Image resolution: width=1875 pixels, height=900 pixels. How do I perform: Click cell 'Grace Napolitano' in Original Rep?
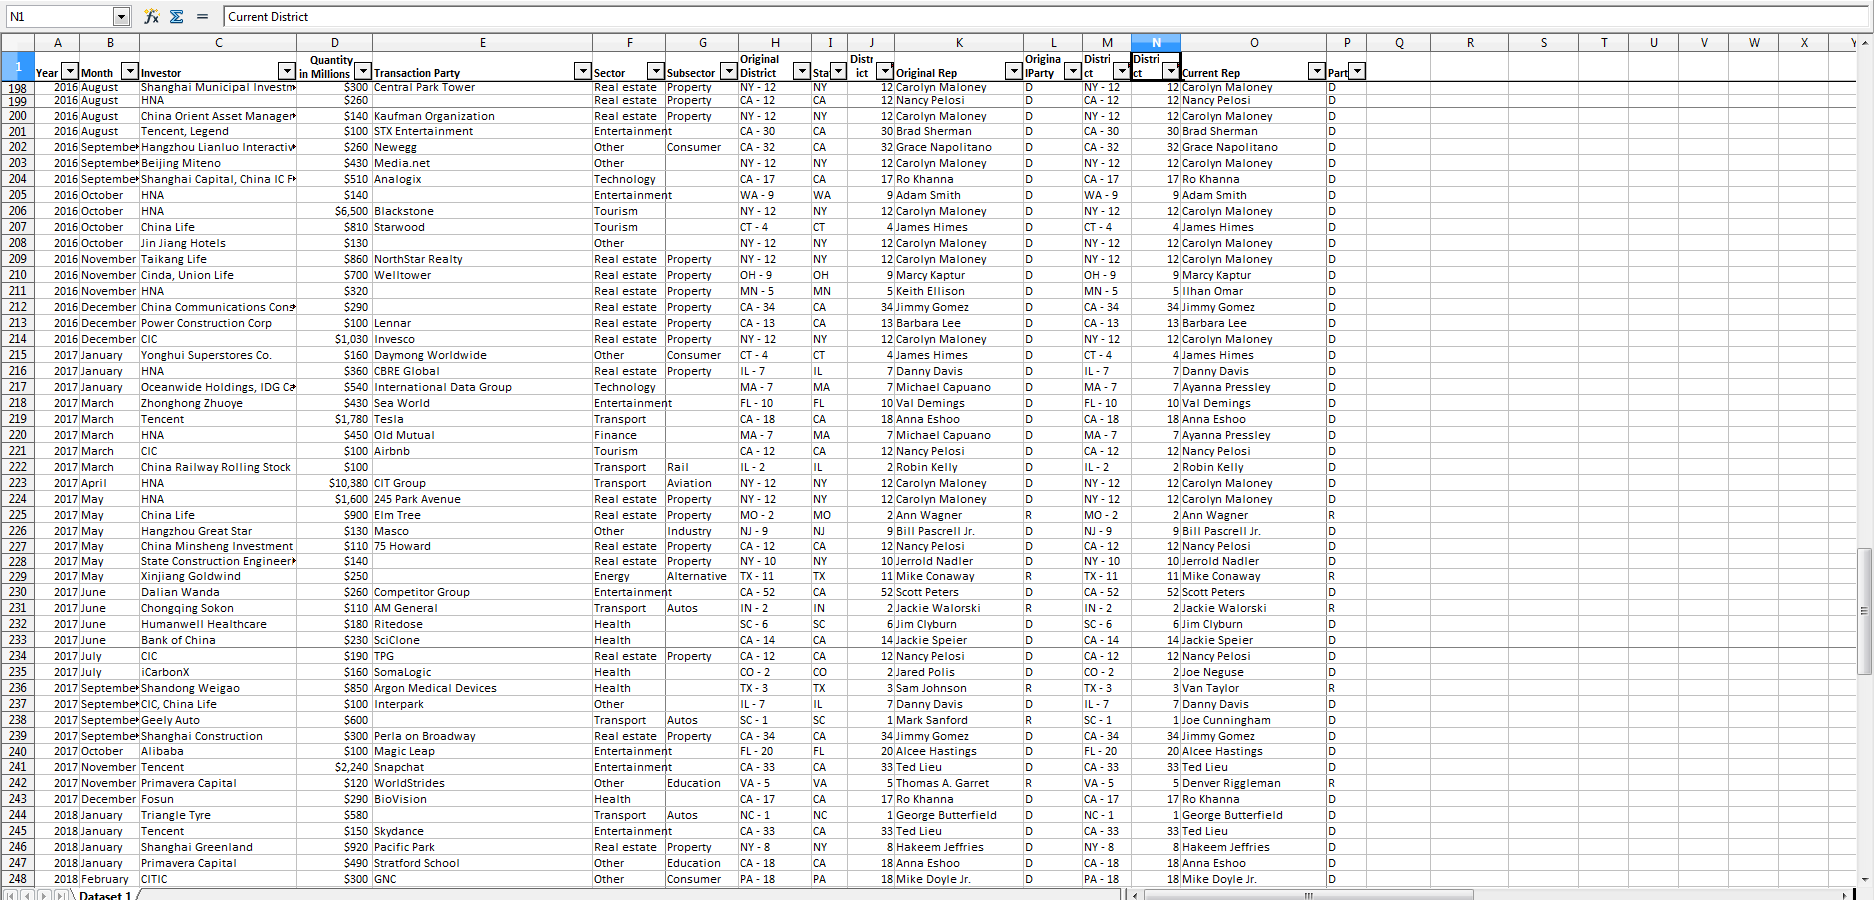coord(959,147)
